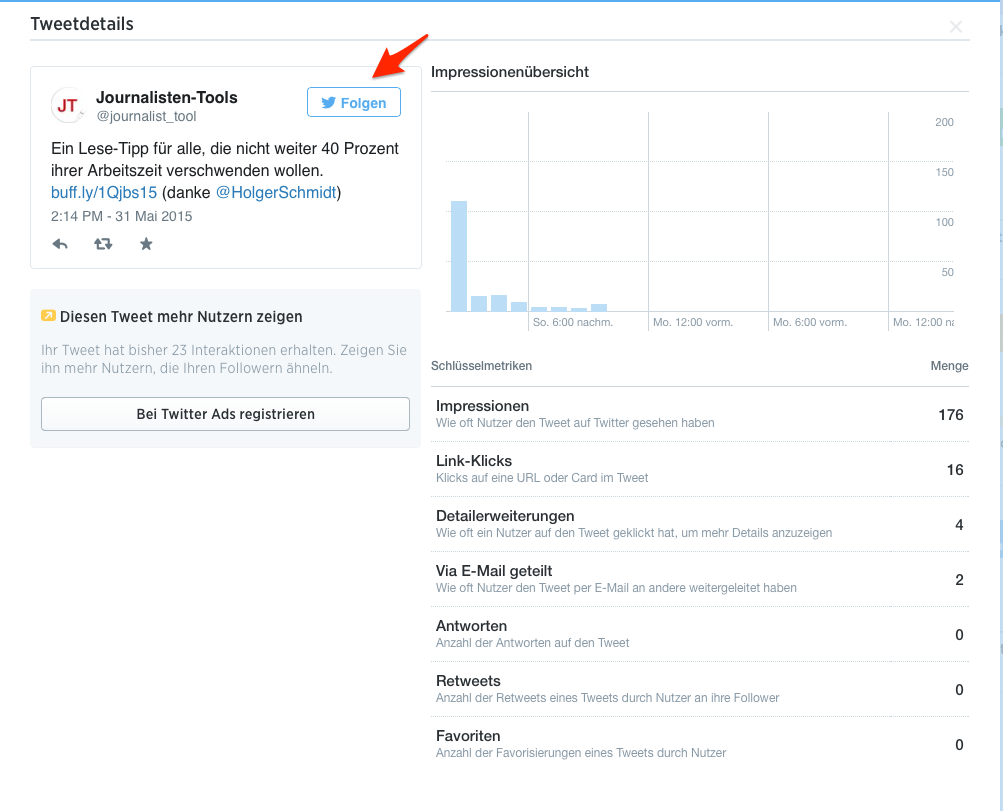Screen dimensions: 1003x811
Task: Click the yellow promote arrow icon
Action: [x=48, y=316]
